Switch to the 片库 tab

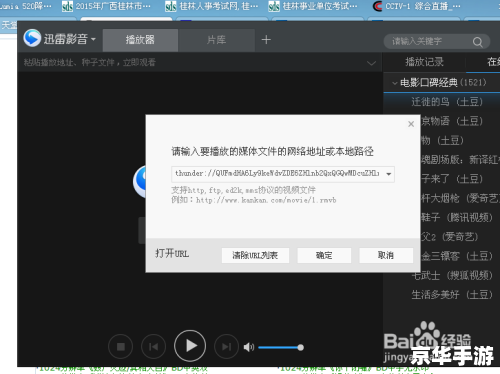point(216,40)
